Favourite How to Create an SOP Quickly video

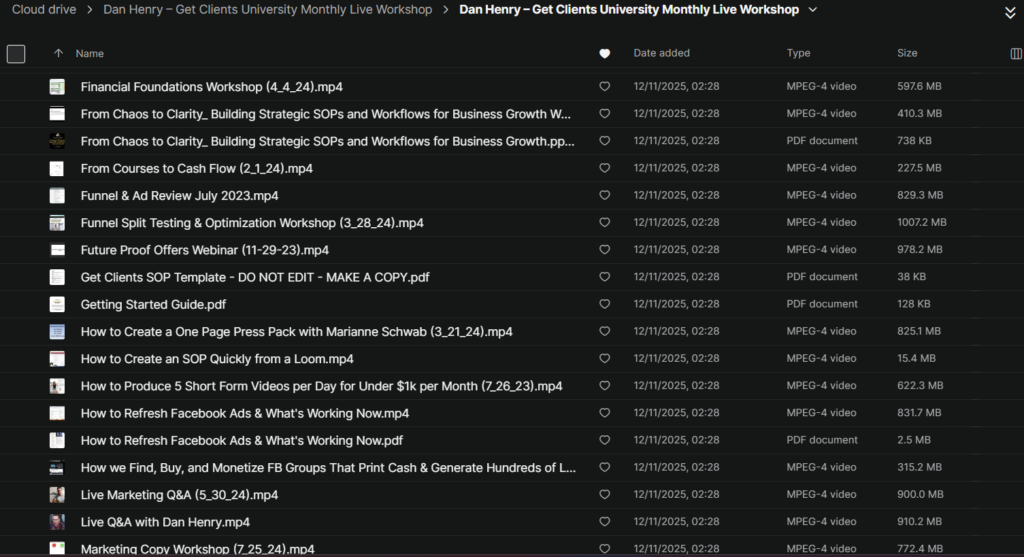pyautogui.click(x=605, y=358)
